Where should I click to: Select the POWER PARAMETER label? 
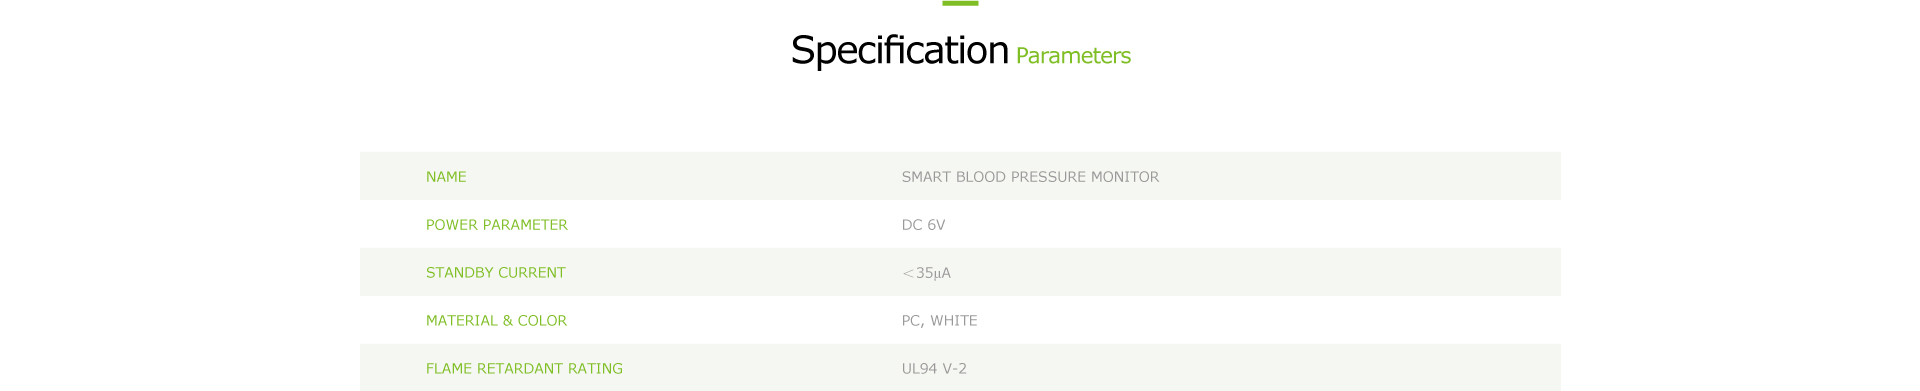497,225
